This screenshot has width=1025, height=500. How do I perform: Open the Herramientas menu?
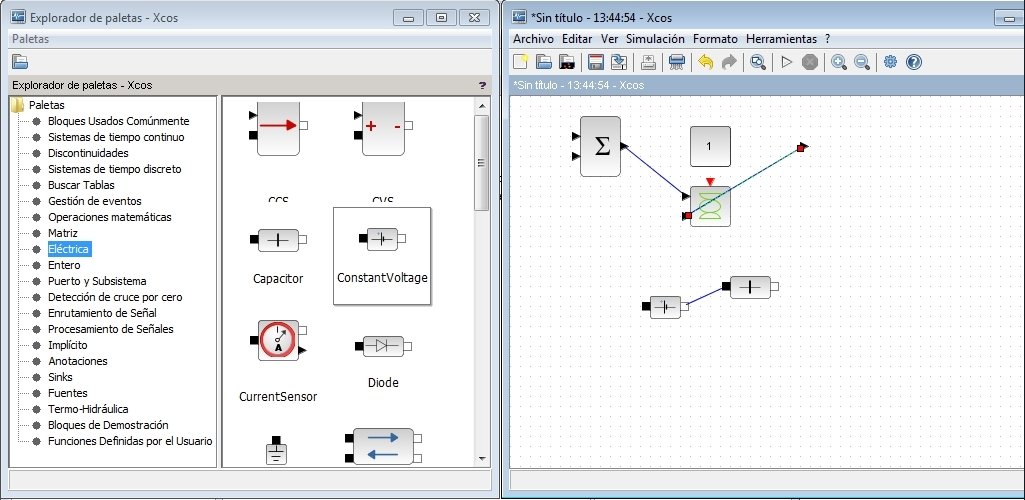coord(781,39)
